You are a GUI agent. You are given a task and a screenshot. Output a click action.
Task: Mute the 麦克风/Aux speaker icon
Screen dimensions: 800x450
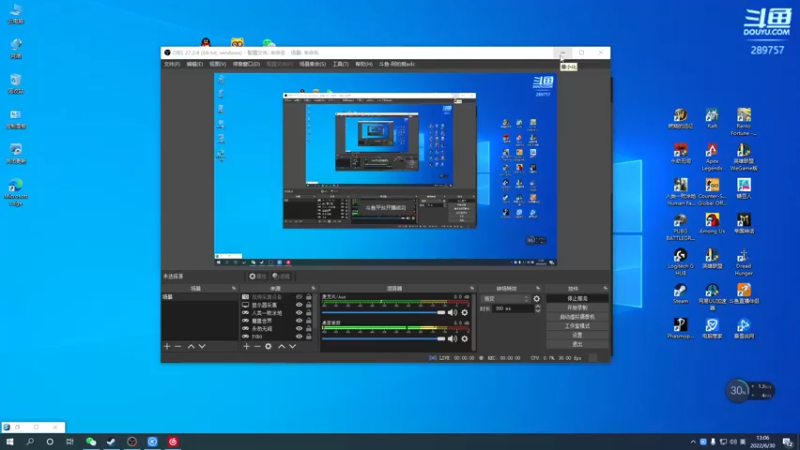pyautogui.click(x=453, y=312)
